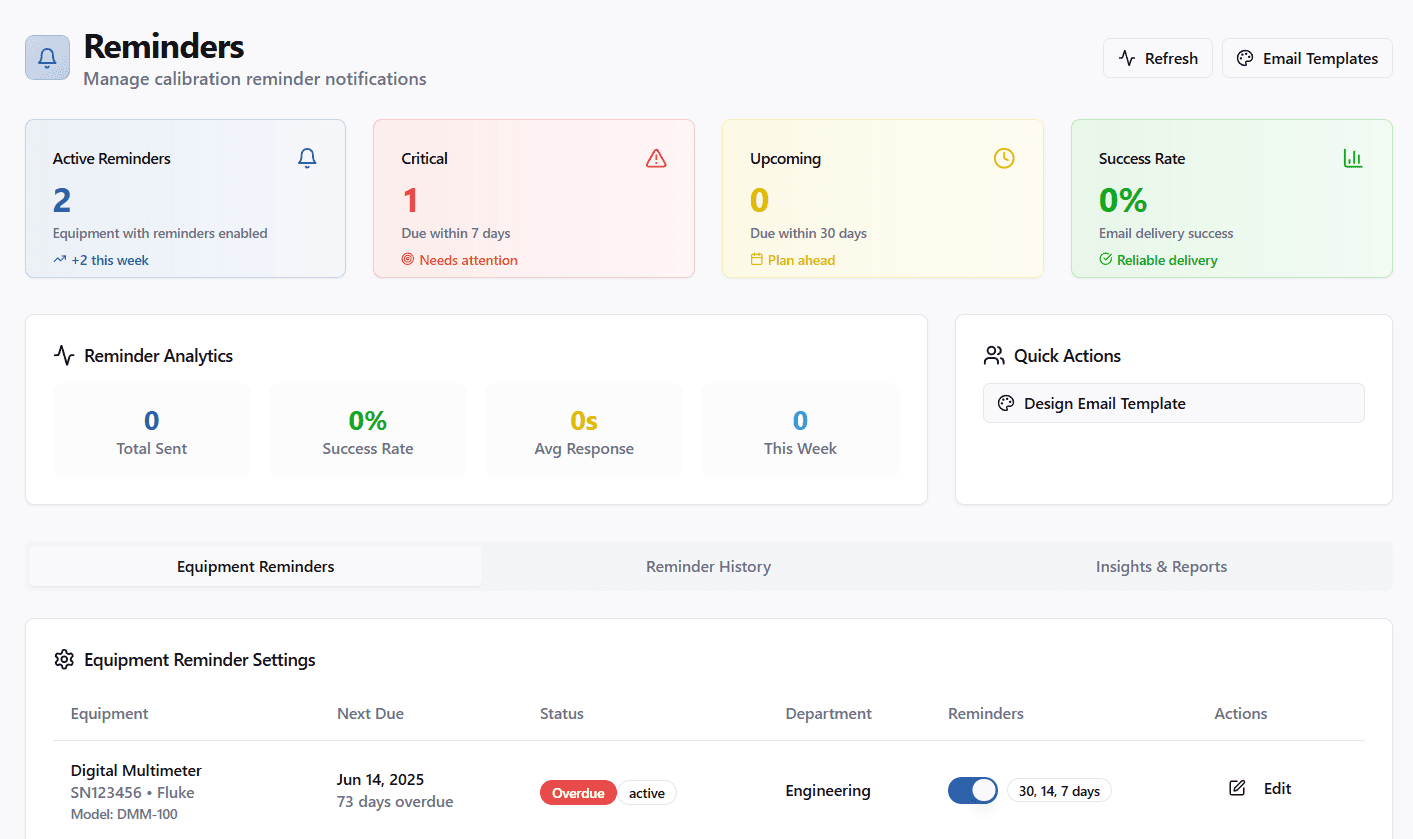Click the warning triangle icon in Critical card
1413x839 pixels.
point(656,158)
